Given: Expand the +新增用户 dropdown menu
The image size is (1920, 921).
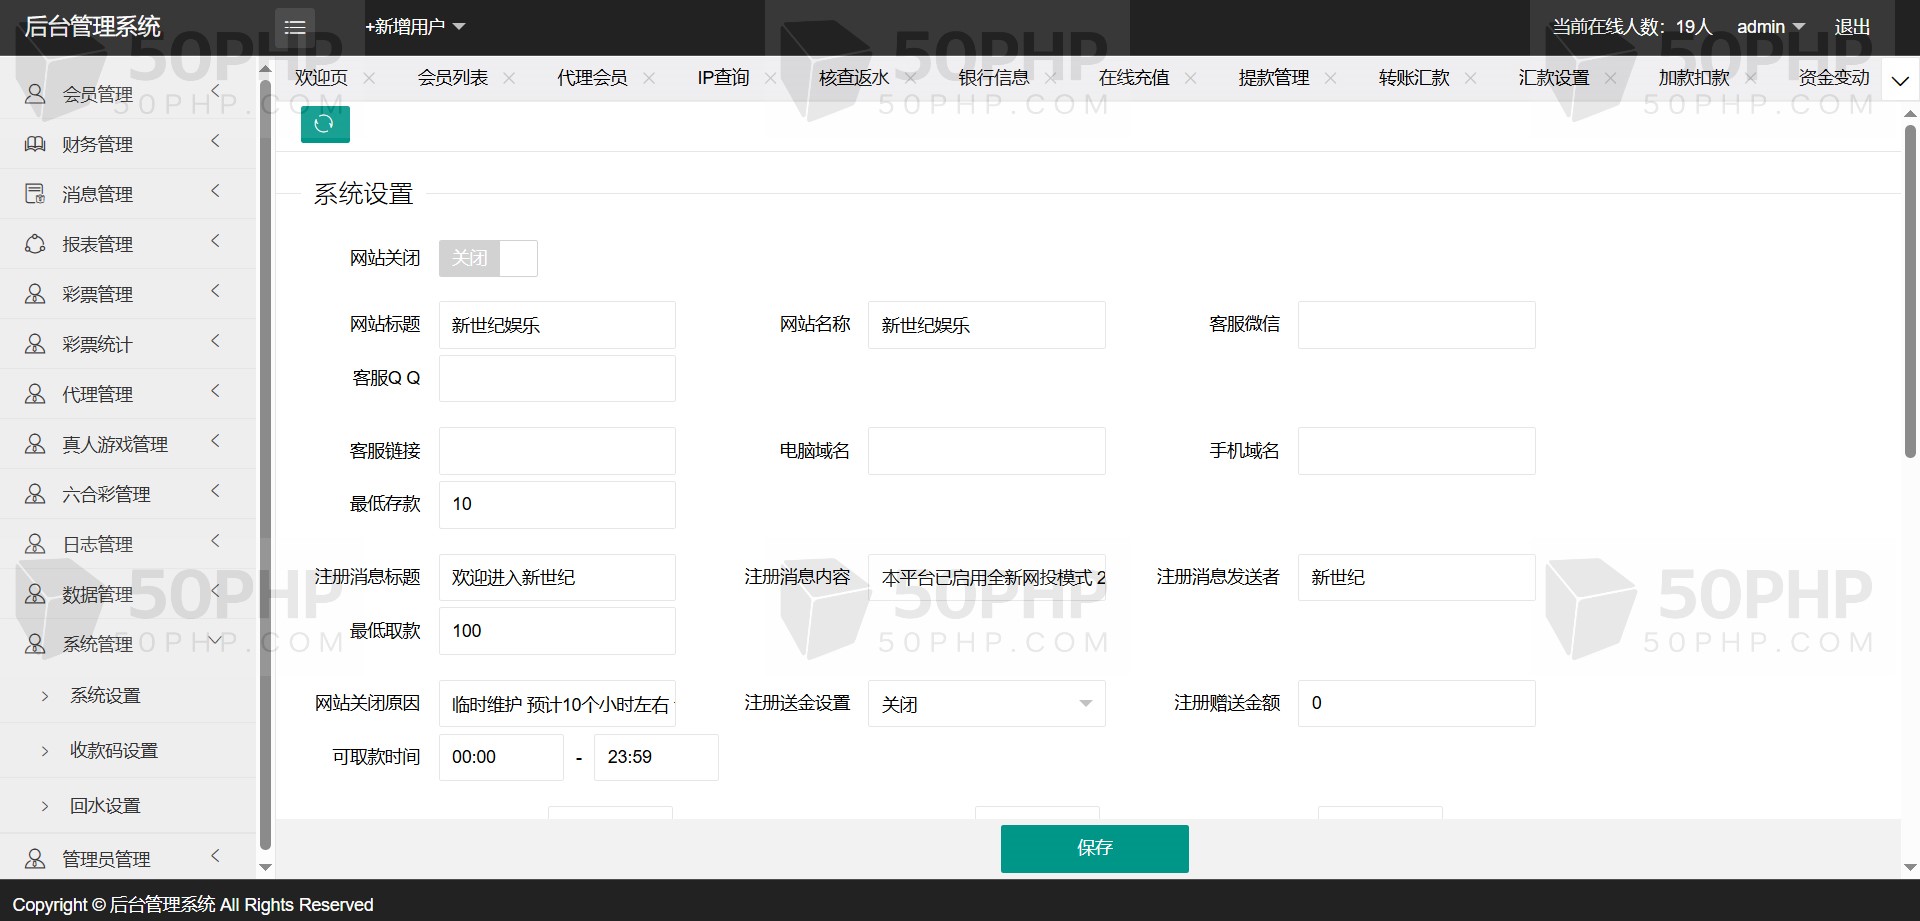Looking at the screenshot, I should point(415,27).
